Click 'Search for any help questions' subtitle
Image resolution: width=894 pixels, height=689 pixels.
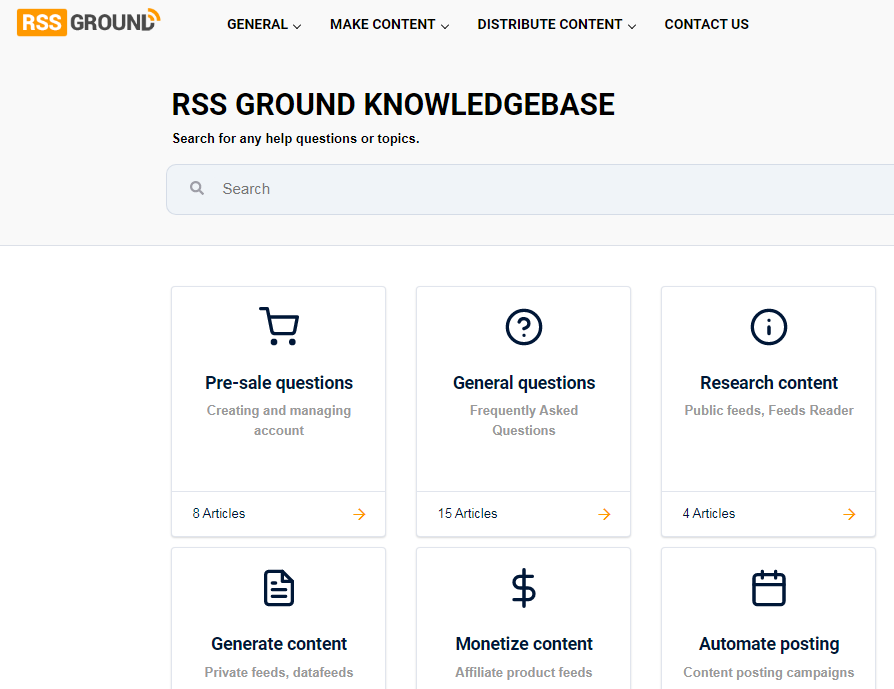coord(296,139)
